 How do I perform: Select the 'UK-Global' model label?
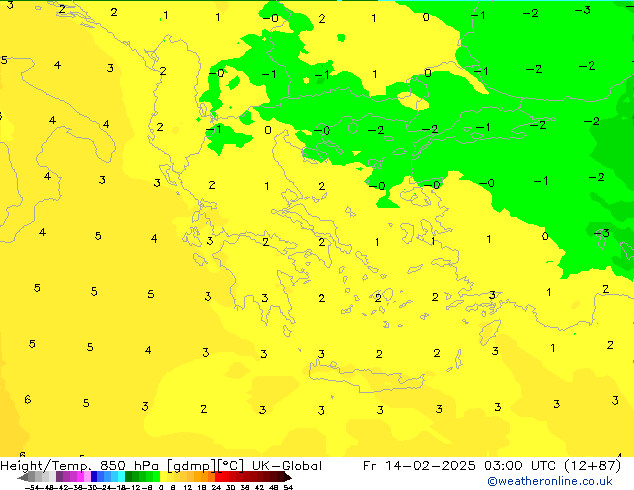pyautogui.click(x=287, y=466)
